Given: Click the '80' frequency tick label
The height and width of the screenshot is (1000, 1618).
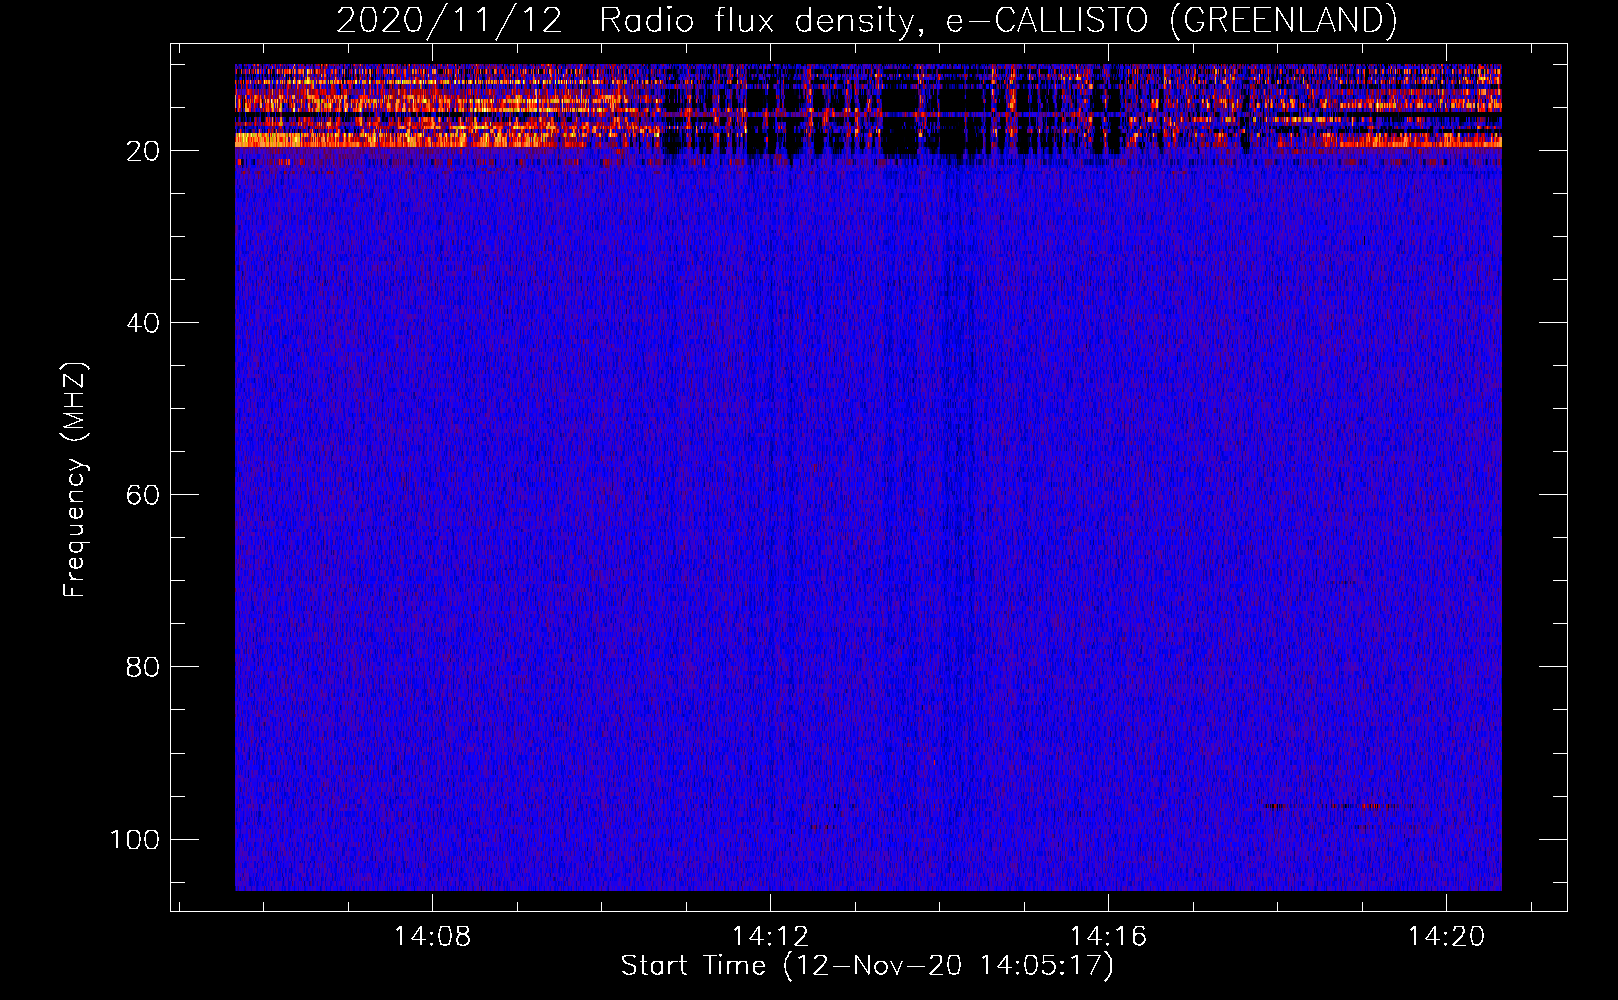Looking at the screenshot, I should point(143,667).
